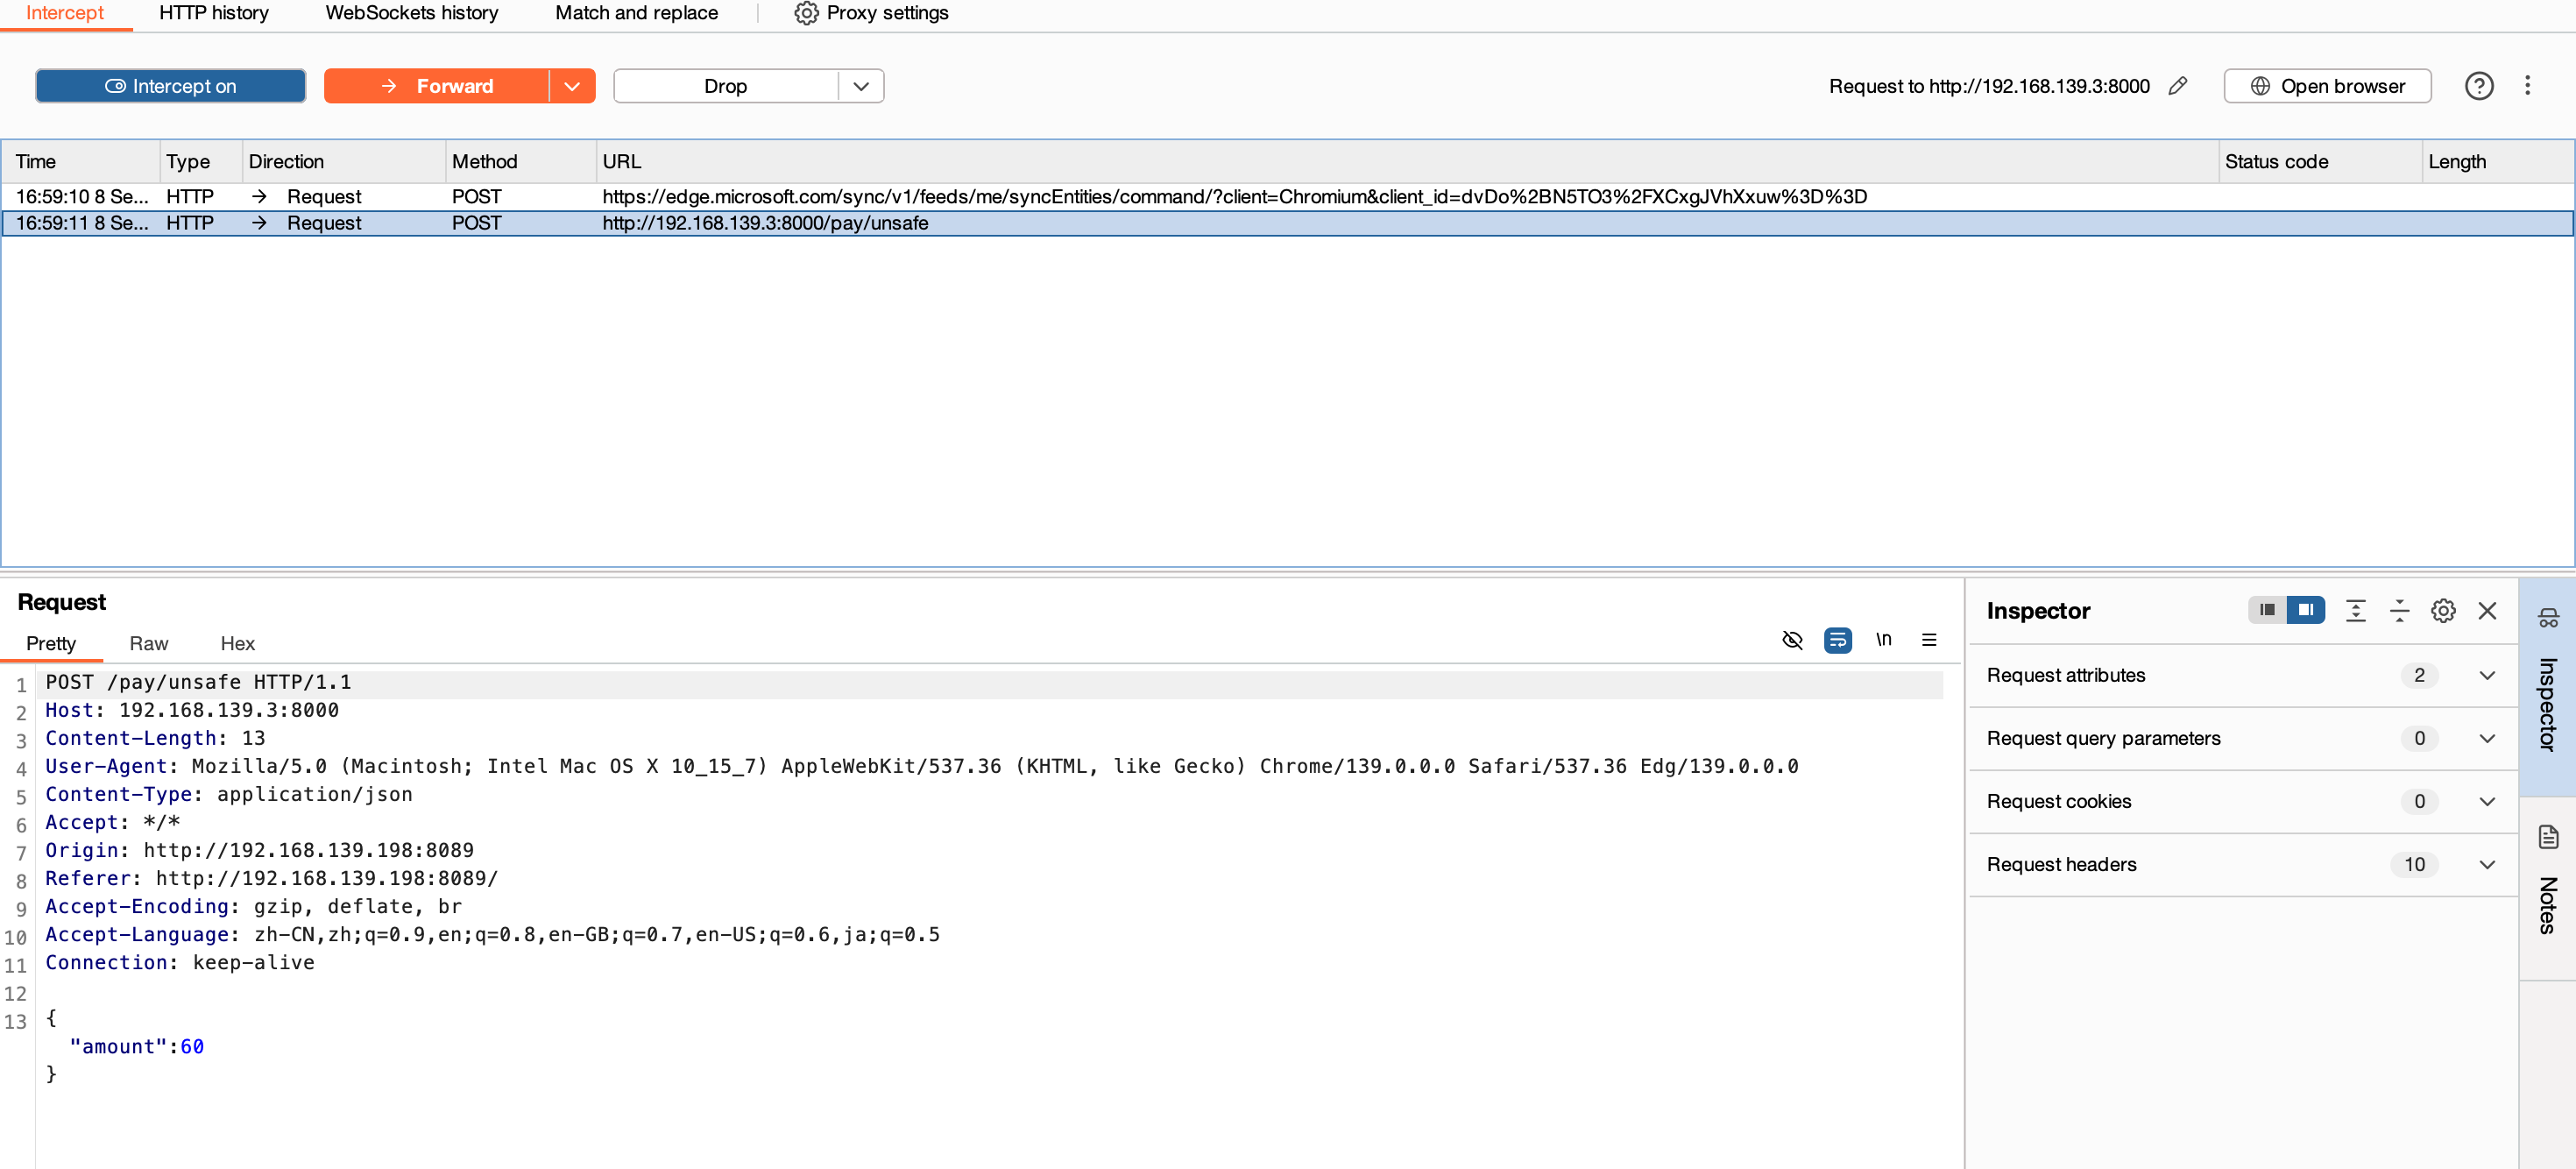Expand all Inspector sections icon
The width and height of the screenshot is (2576, 1169).
tap(2355, 610)
